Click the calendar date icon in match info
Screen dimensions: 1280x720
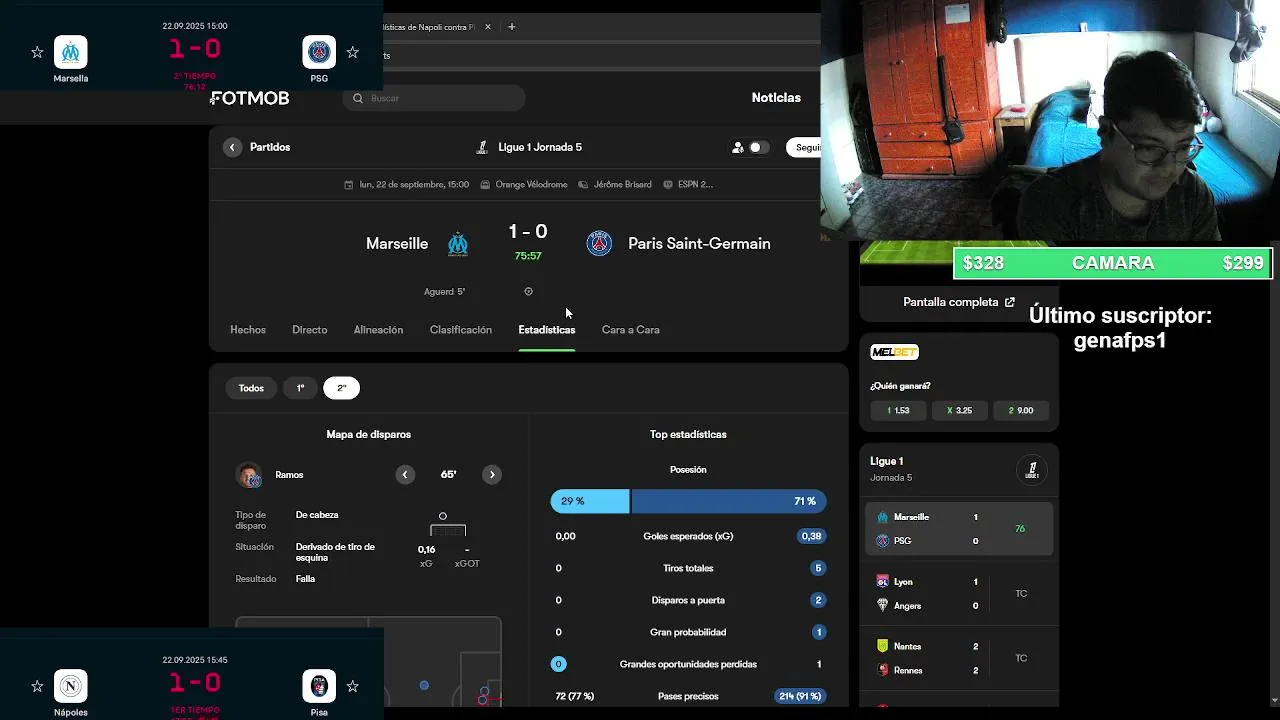(x=349, y=185)
